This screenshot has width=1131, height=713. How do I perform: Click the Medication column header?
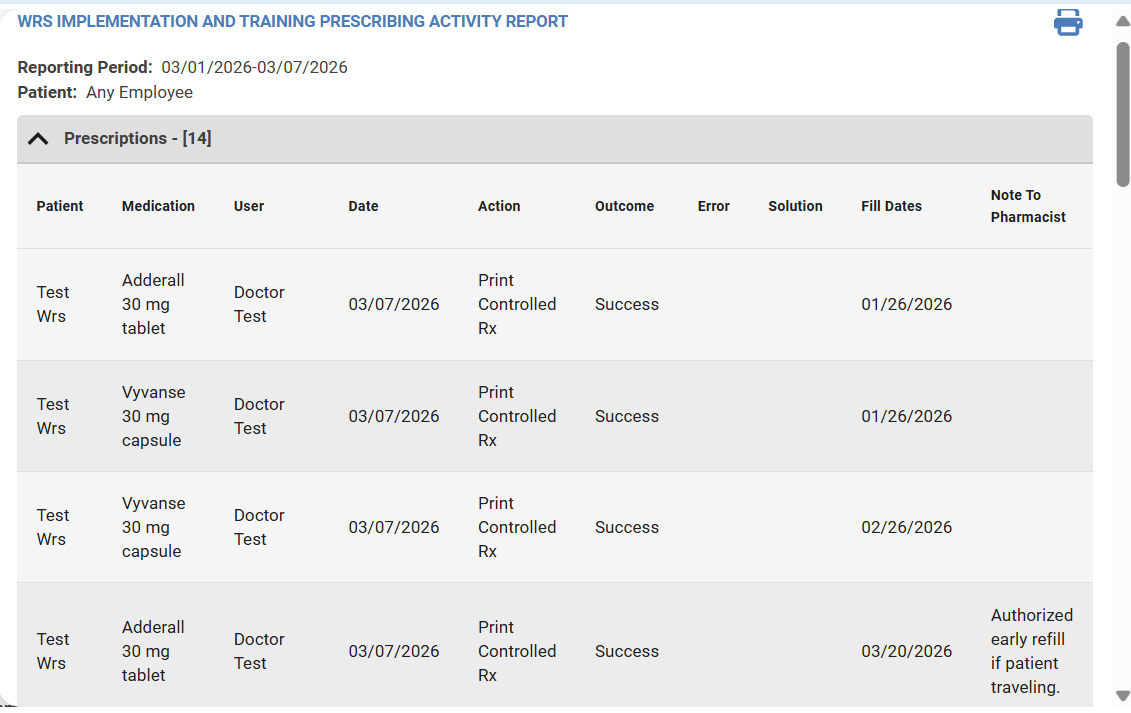point(158,206)
